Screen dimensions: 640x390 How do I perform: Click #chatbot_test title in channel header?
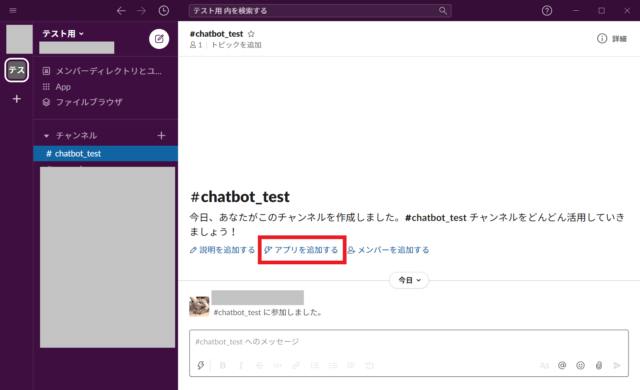pyautogui.click(x=216, y=34)
